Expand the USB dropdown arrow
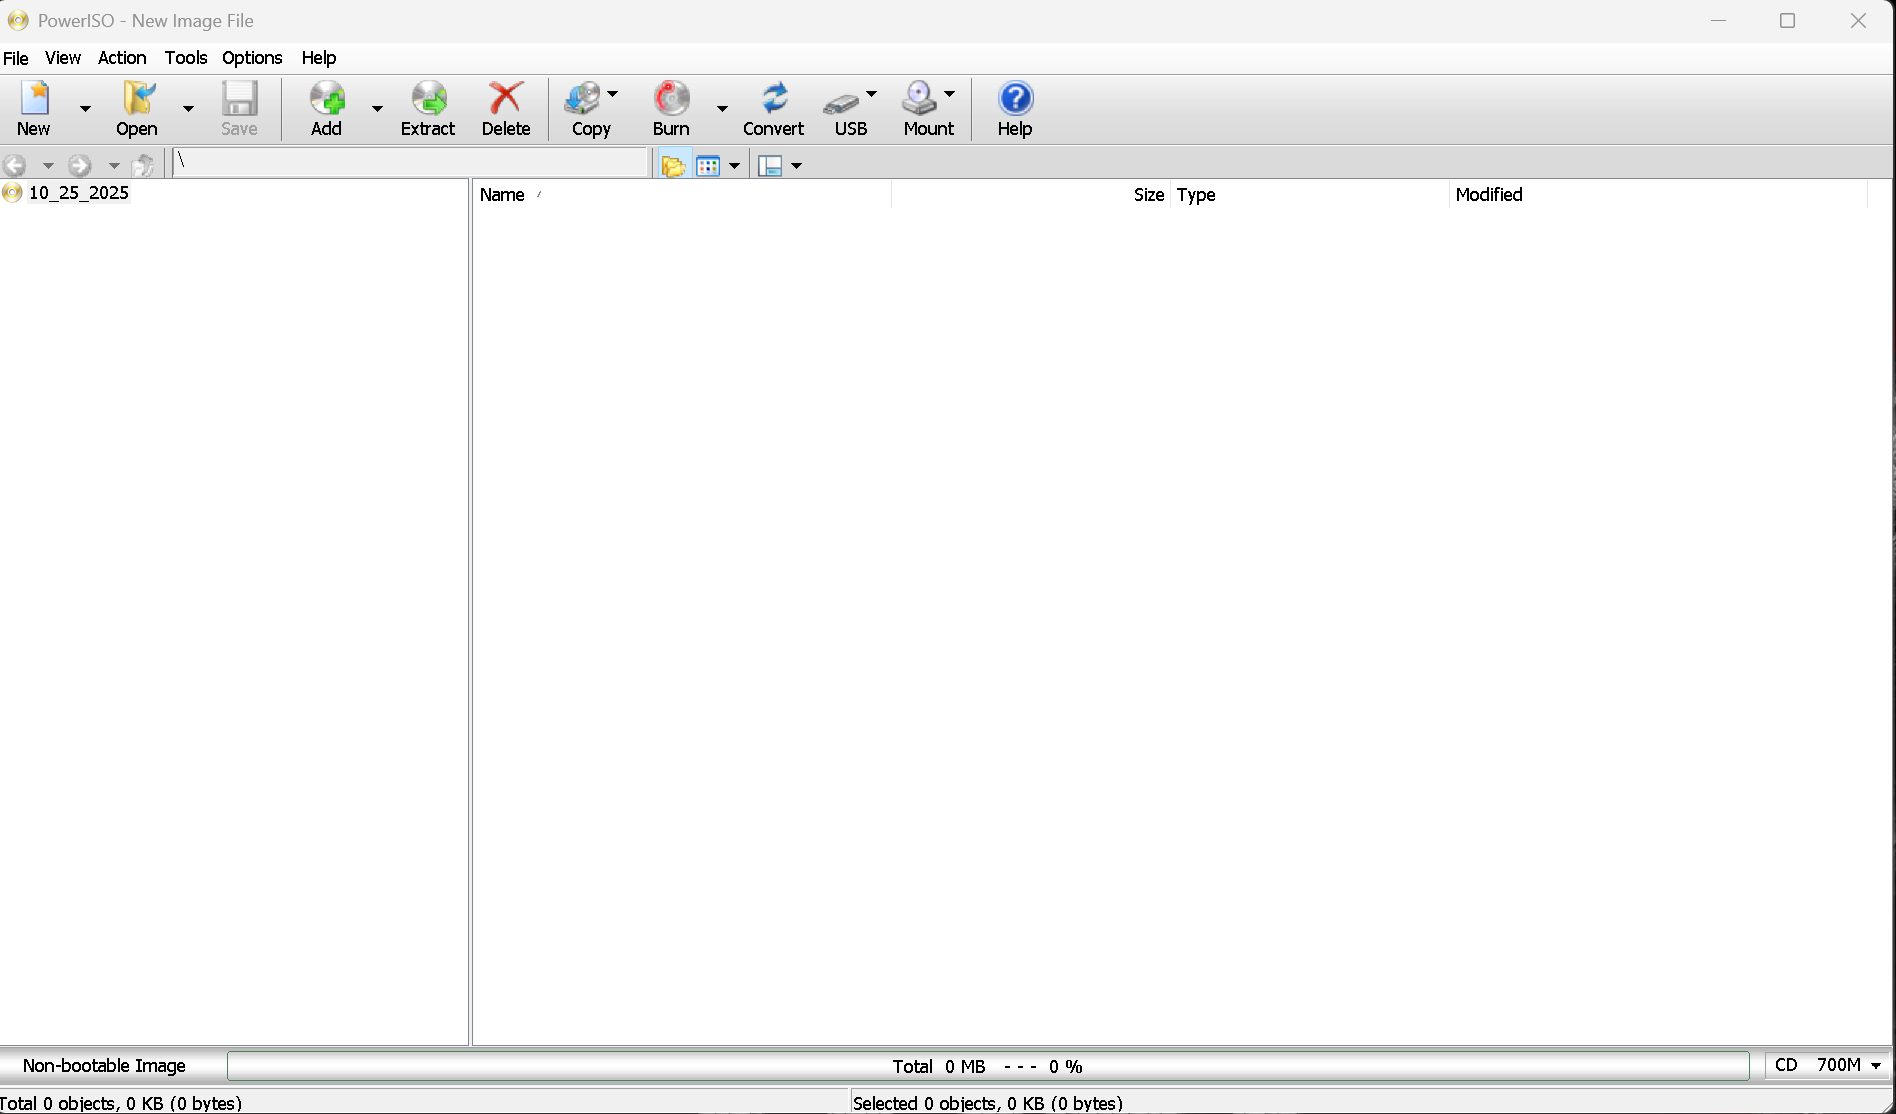This screenshot has width=1896, height=1114. [x=871, y=94]
